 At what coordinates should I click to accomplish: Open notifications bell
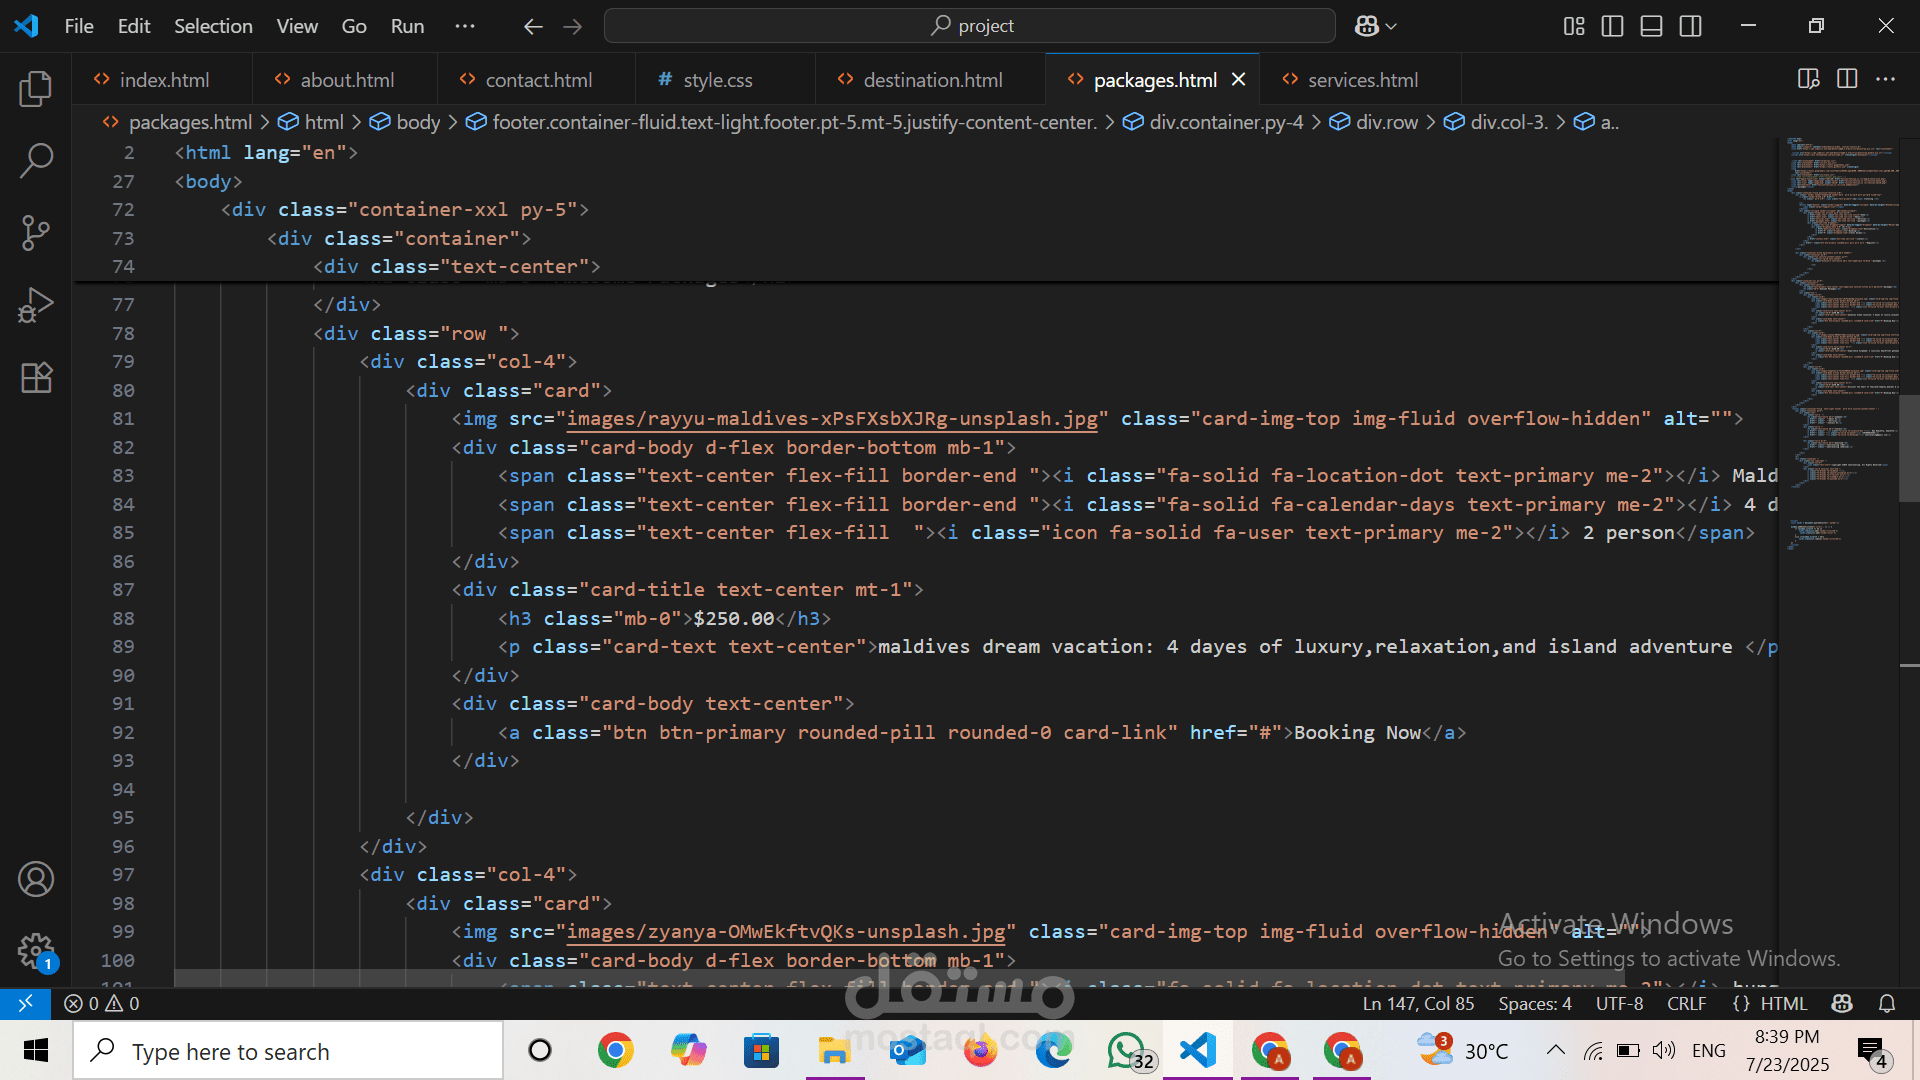(x=1887, y=1003)
